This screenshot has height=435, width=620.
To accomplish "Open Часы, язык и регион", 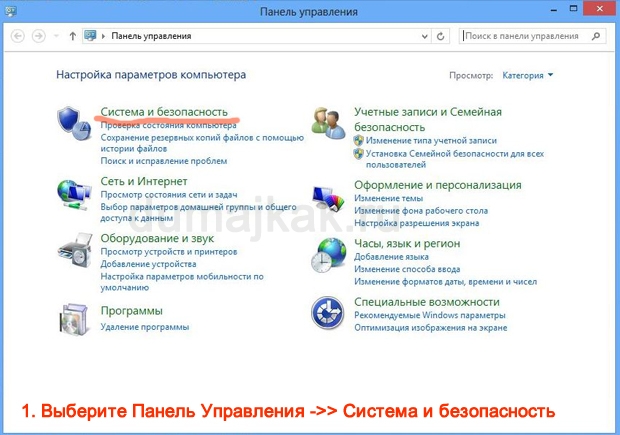I will (407, 243).
